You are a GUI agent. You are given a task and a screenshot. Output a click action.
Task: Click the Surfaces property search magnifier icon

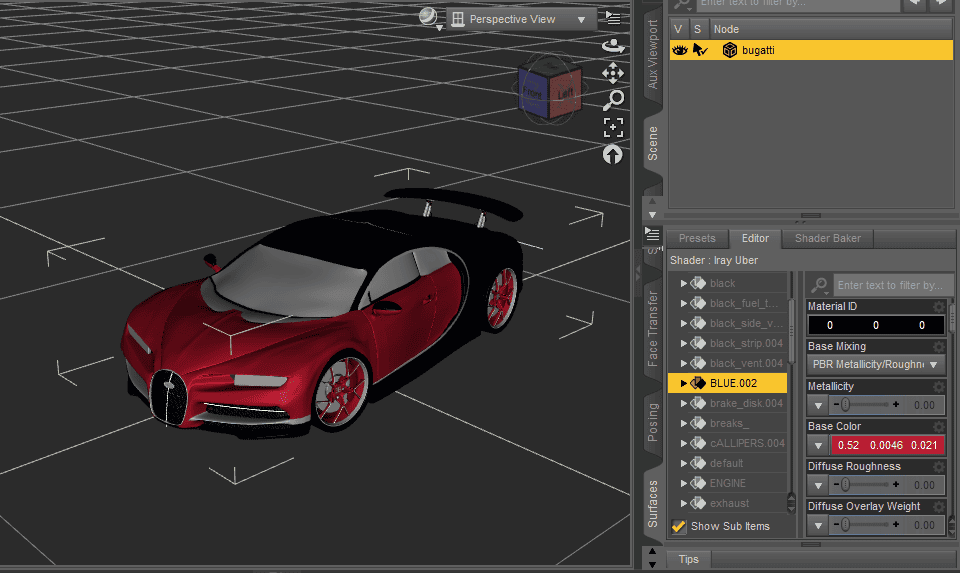pyautogui.click(x=819, y=285)
